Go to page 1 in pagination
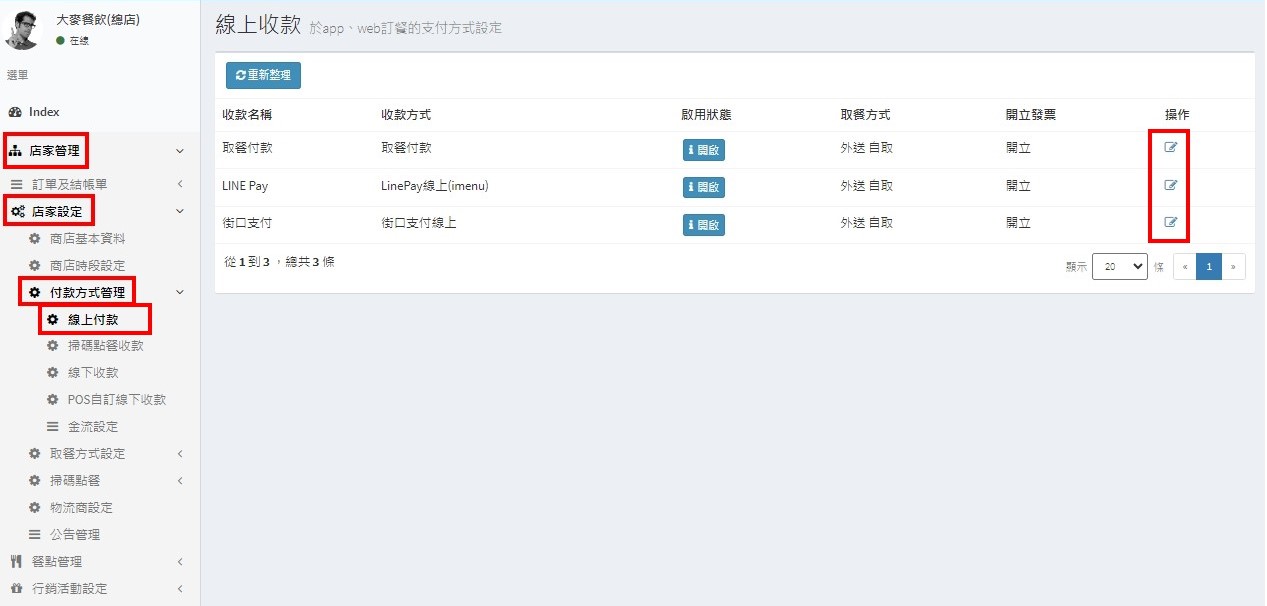This screenshot has width=1267, height=606. pos(1208,267)
